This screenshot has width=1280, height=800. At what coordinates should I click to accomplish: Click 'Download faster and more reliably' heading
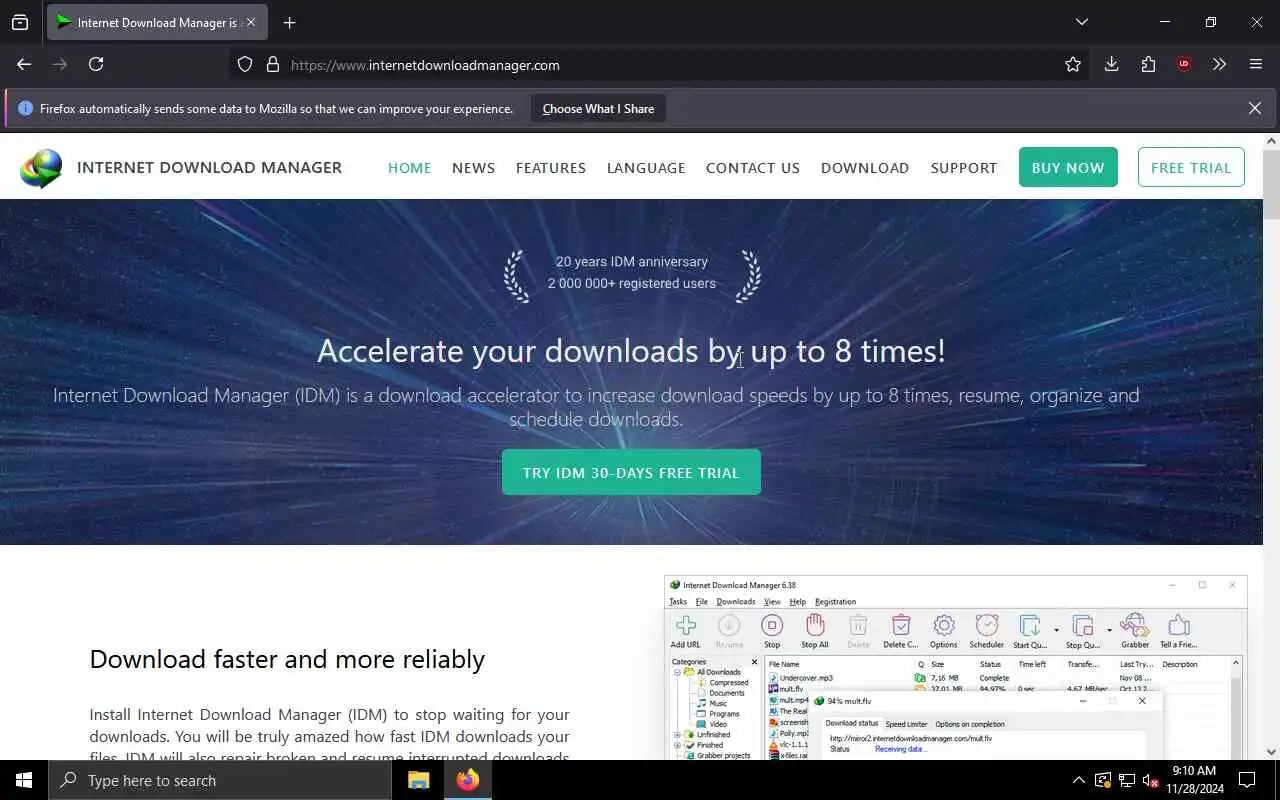tap(287, 659)
